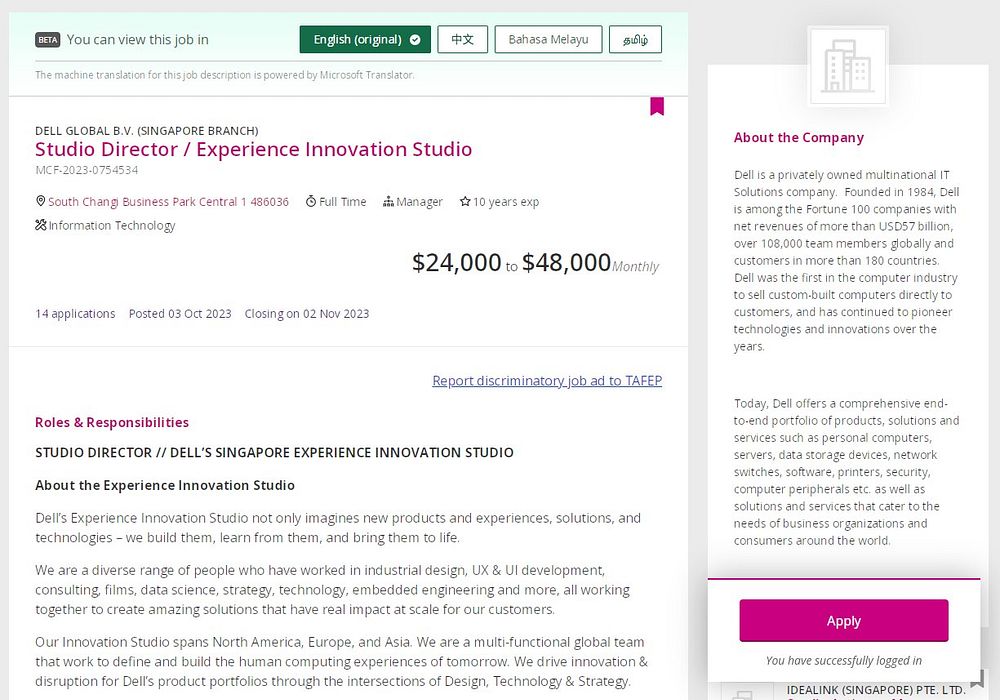The width and height of the screenshot is (1000, 700).
Task: Open the IDEALINK (SINGAPORE) PTE. LTD. listing
Action: click(875, 689)
